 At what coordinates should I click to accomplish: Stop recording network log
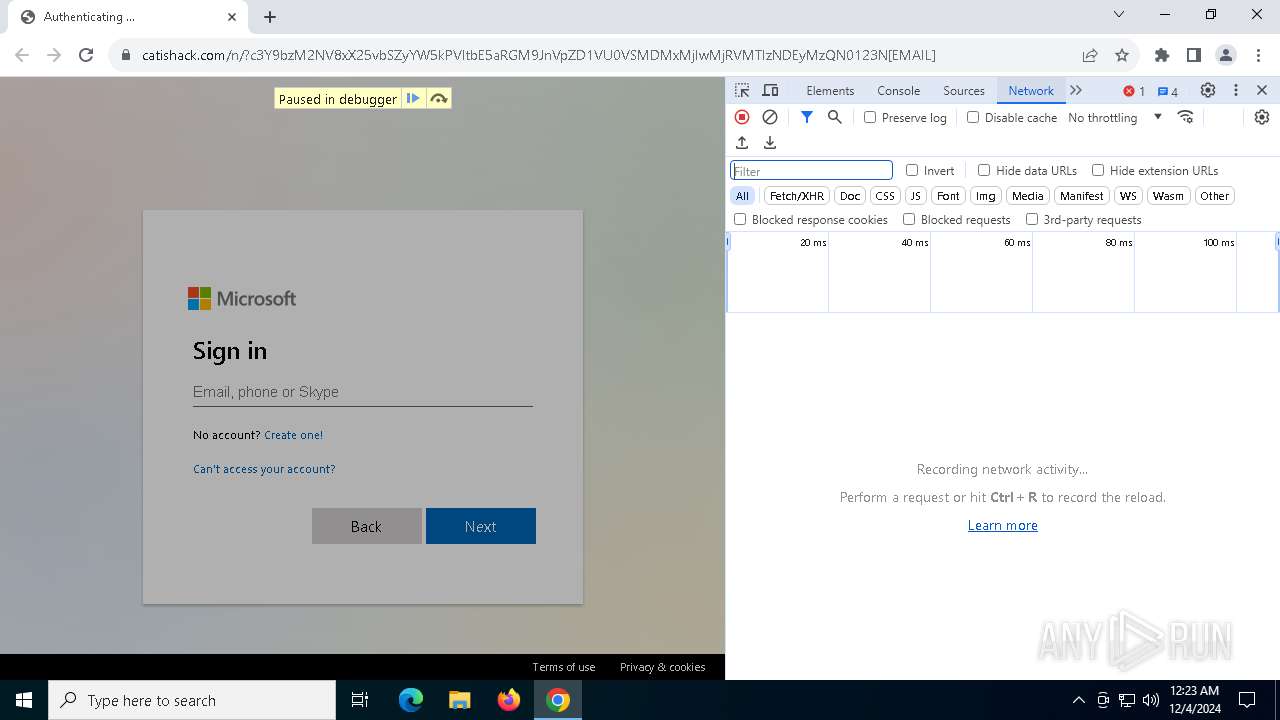tap(742, 117)
